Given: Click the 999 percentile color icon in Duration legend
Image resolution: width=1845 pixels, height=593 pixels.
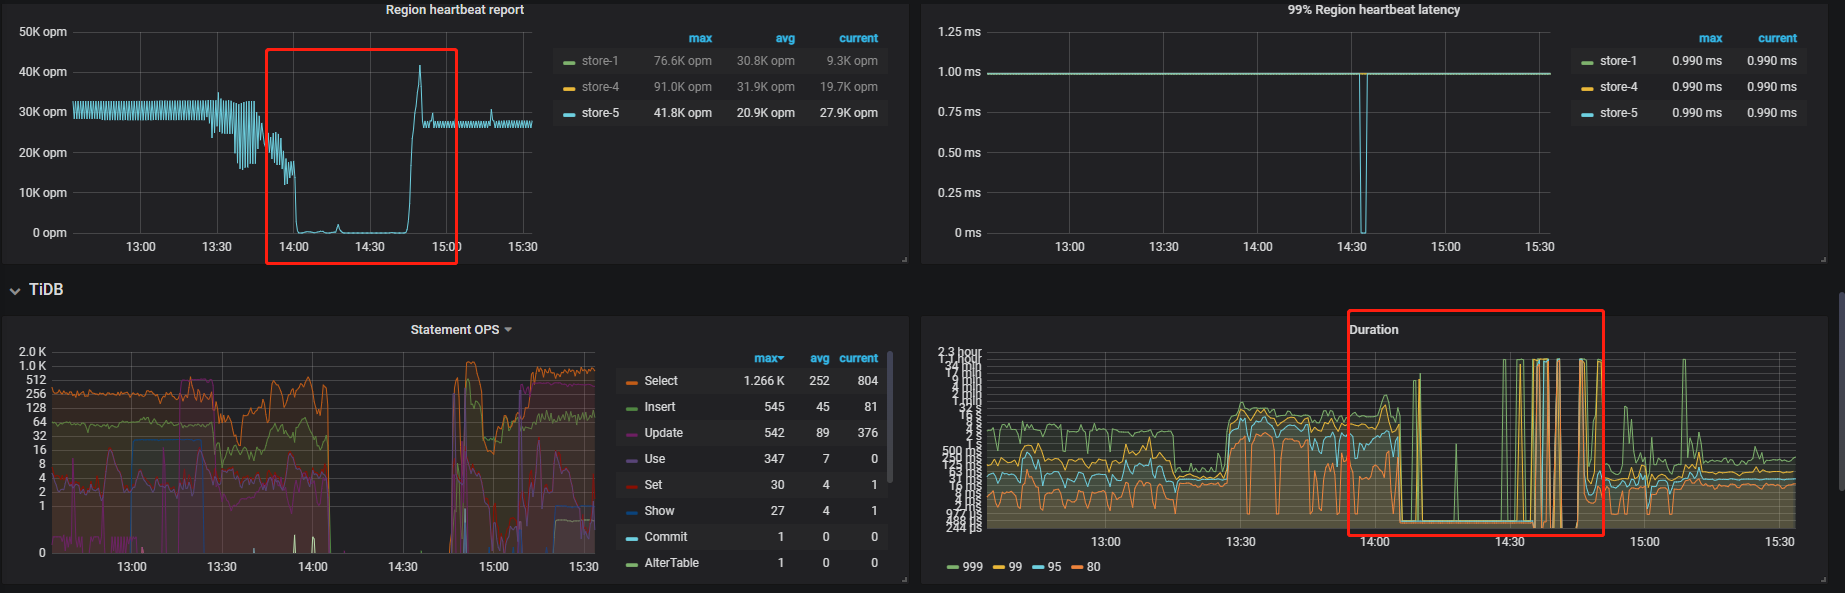Looking at the screenshot, I should click(x=953, y=567).
